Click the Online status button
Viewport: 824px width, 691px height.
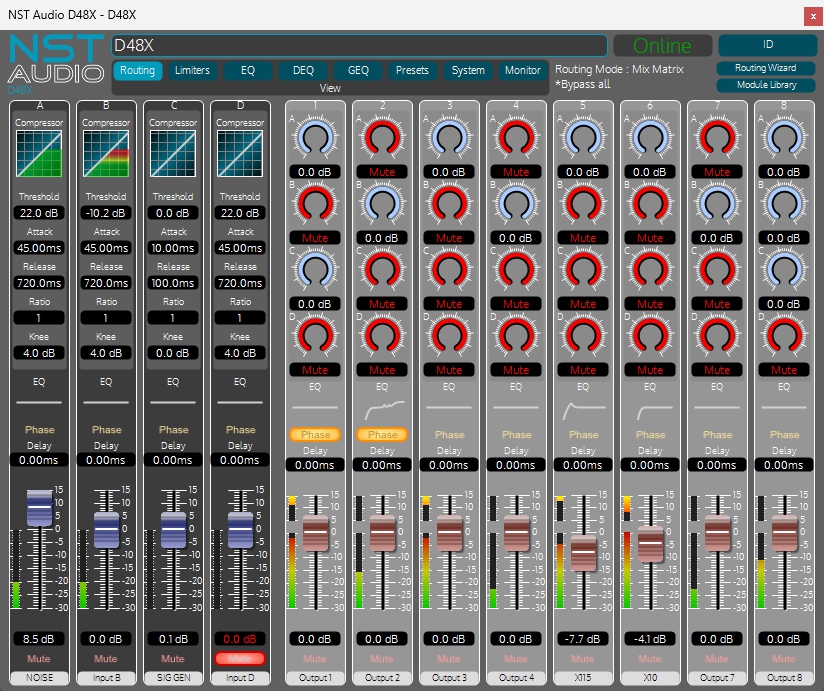tap(662, 46)
